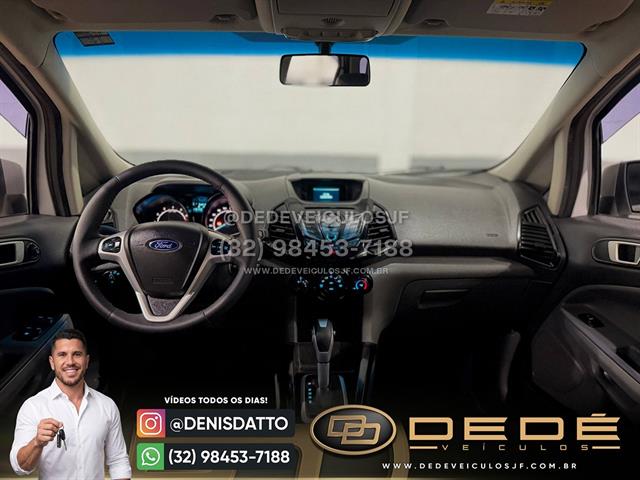
Task: Click the WhatsApp logo icon
Action: tap(151, 457)
